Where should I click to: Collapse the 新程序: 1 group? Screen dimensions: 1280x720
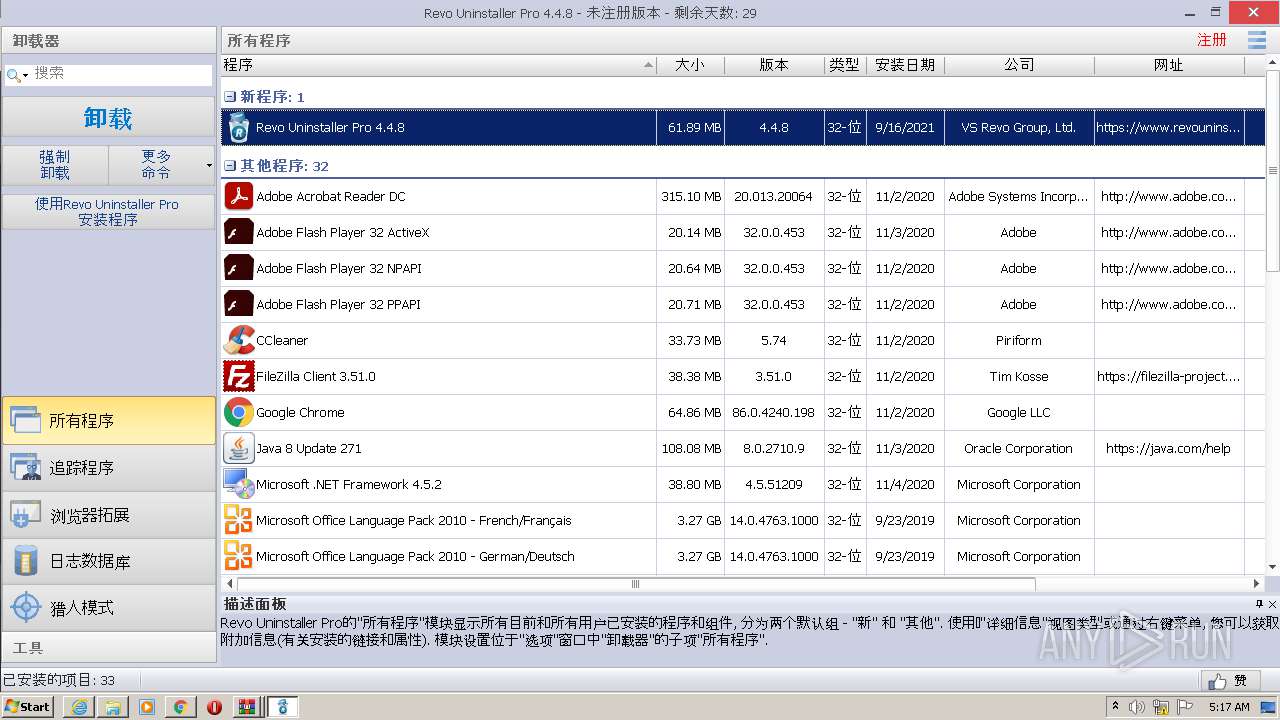(x=229, y=97)
